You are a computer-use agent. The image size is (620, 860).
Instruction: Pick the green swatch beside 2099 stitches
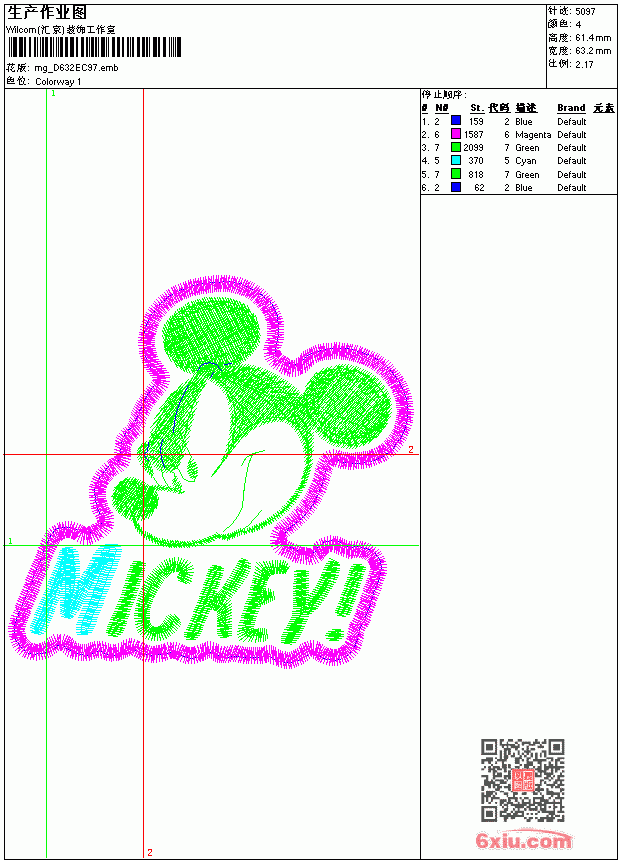click(x=455, y=147)
